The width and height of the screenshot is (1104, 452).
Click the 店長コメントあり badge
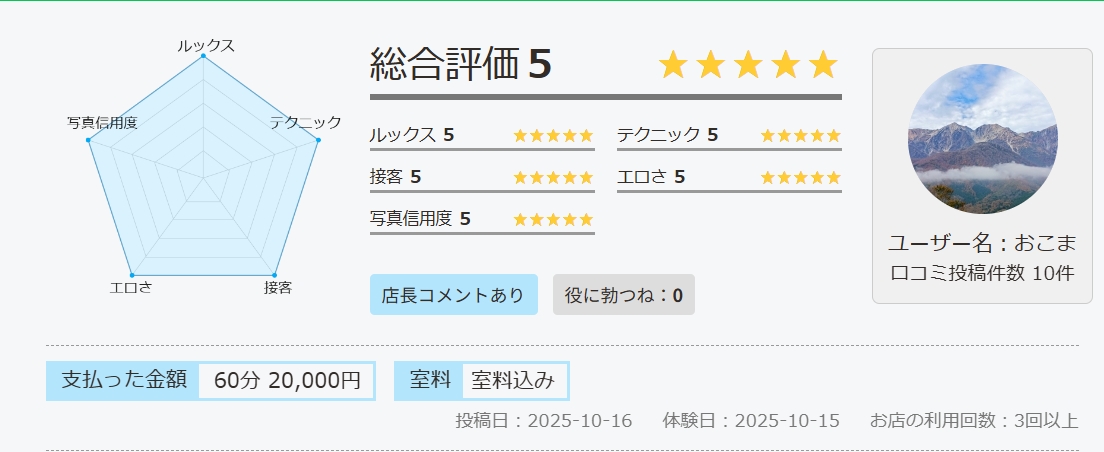tap(453, 295)
